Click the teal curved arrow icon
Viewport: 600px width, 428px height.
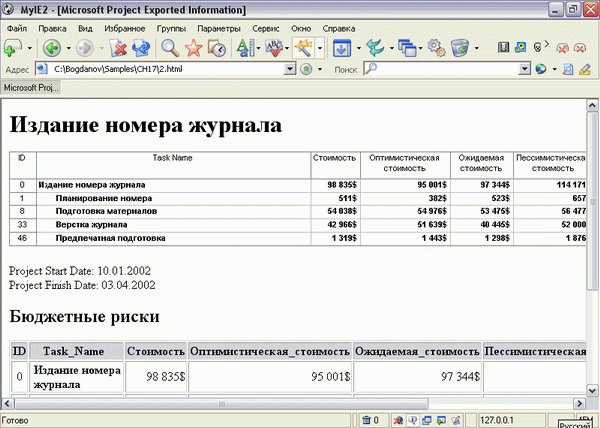coord(375,48)
